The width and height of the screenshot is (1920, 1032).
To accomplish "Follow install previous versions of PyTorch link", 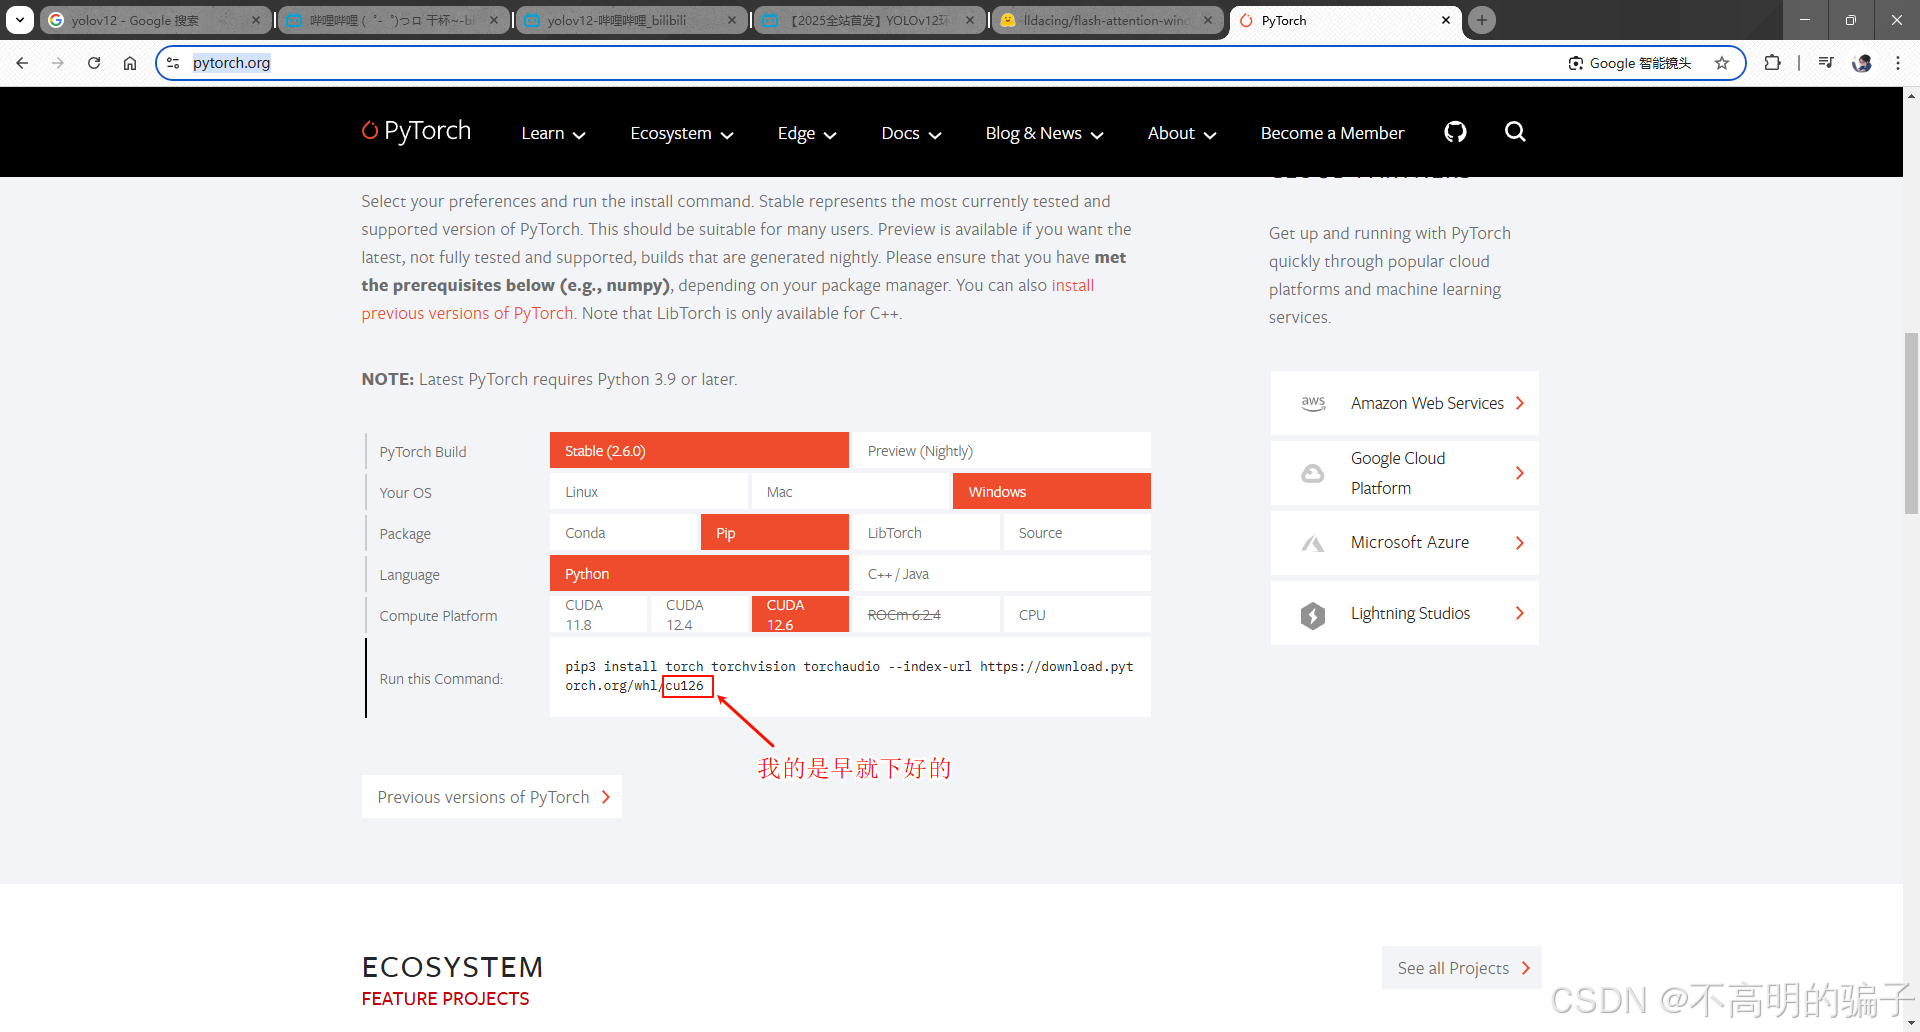I will [x=728, y=299].
